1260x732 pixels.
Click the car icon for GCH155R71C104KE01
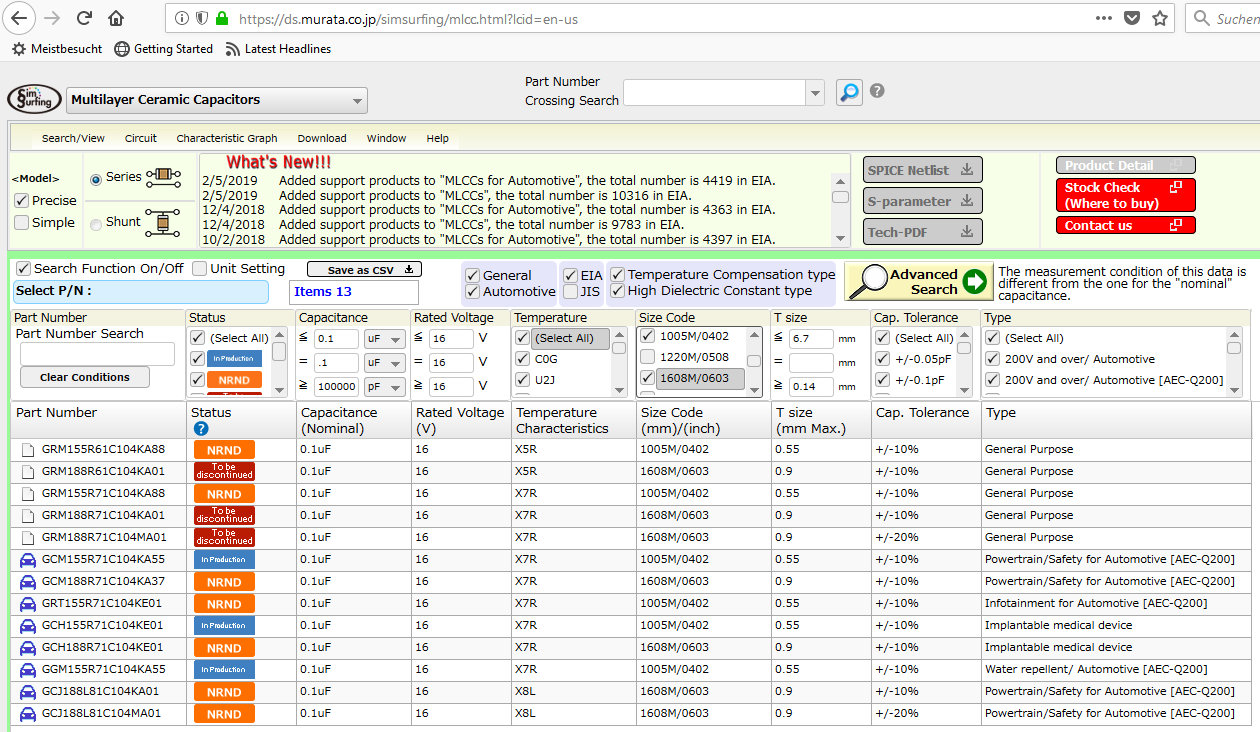point(28,625)
